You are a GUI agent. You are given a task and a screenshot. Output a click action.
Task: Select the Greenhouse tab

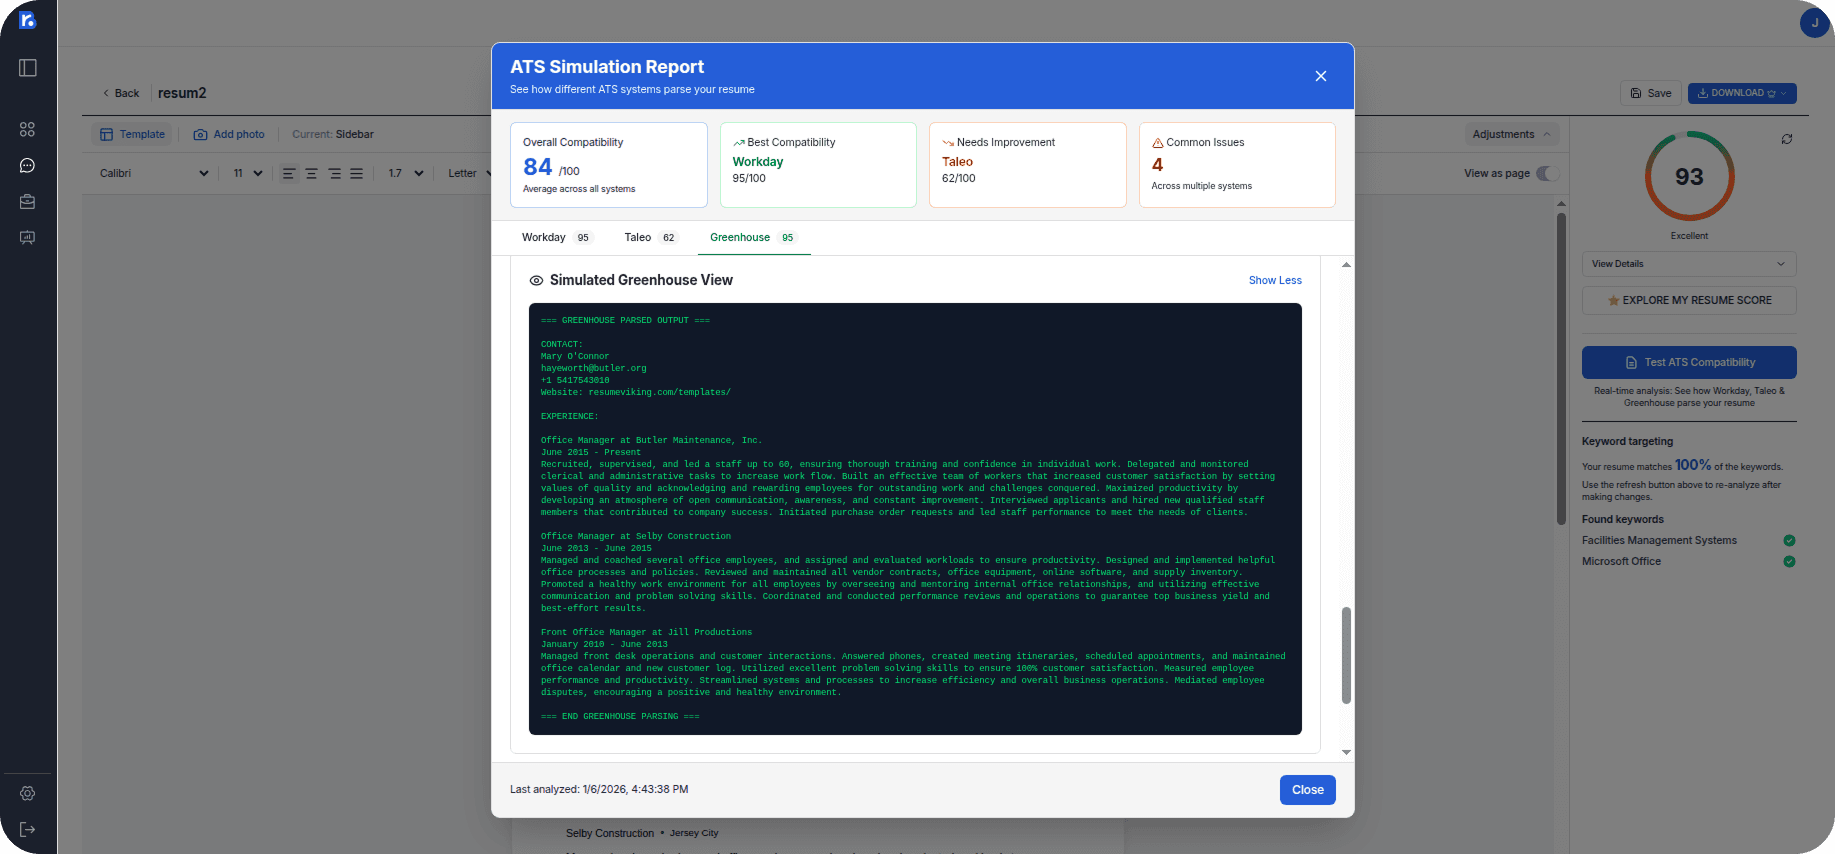pyautogui.click(x=753, y=237)
